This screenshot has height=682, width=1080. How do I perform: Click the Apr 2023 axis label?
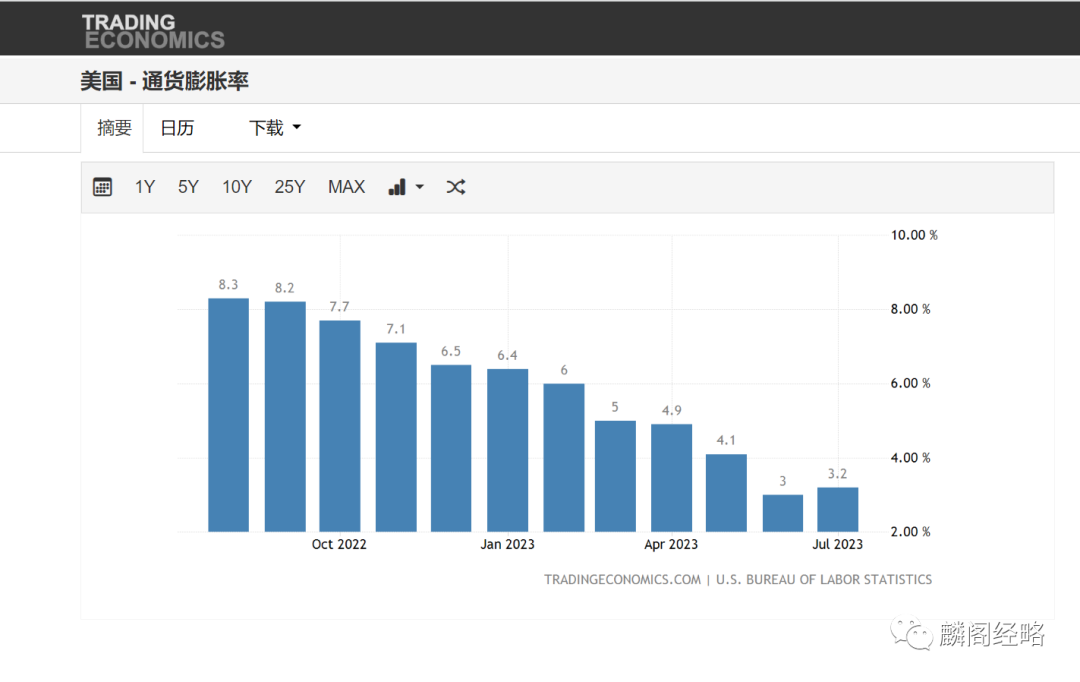671,544
